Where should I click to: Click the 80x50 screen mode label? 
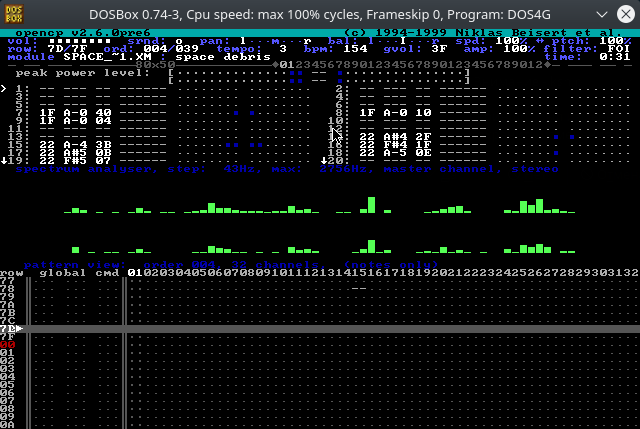(x=156, y=64)
